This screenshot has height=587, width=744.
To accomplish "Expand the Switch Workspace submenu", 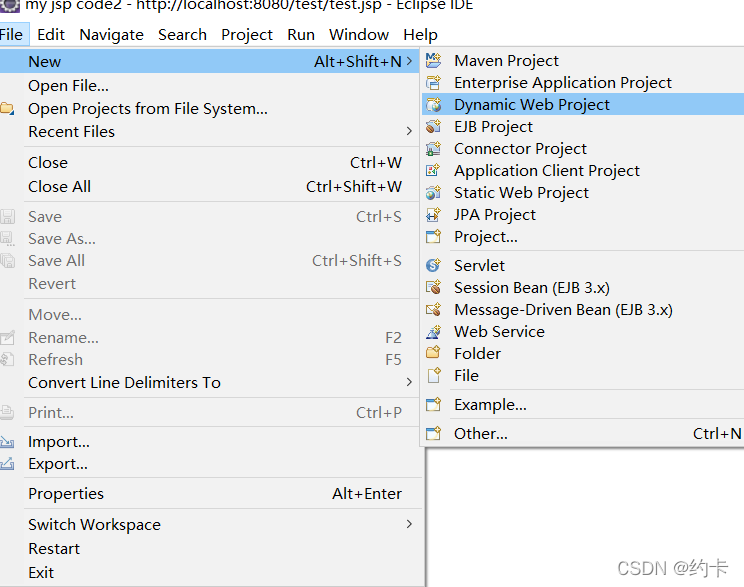I will pos(409,524).
